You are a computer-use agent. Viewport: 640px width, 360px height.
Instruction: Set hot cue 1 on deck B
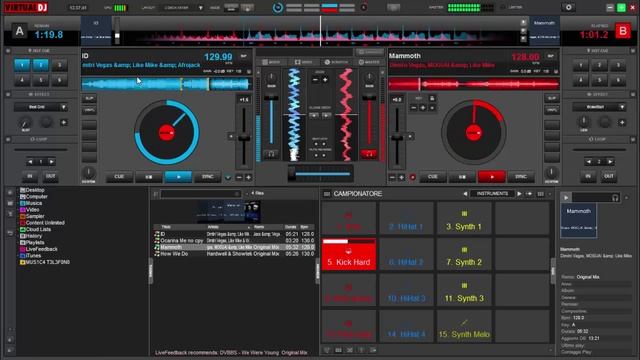tap(580, 65)
